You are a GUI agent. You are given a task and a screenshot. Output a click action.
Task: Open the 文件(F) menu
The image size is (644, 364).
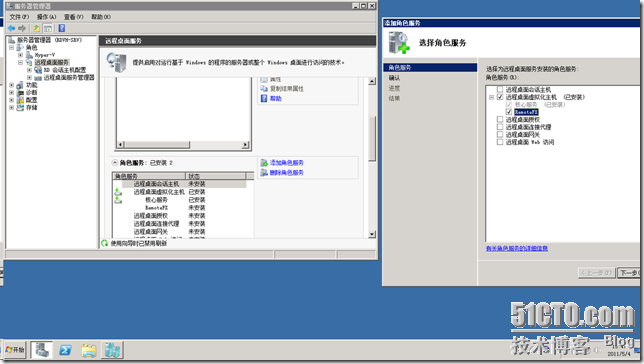(19, 17)
